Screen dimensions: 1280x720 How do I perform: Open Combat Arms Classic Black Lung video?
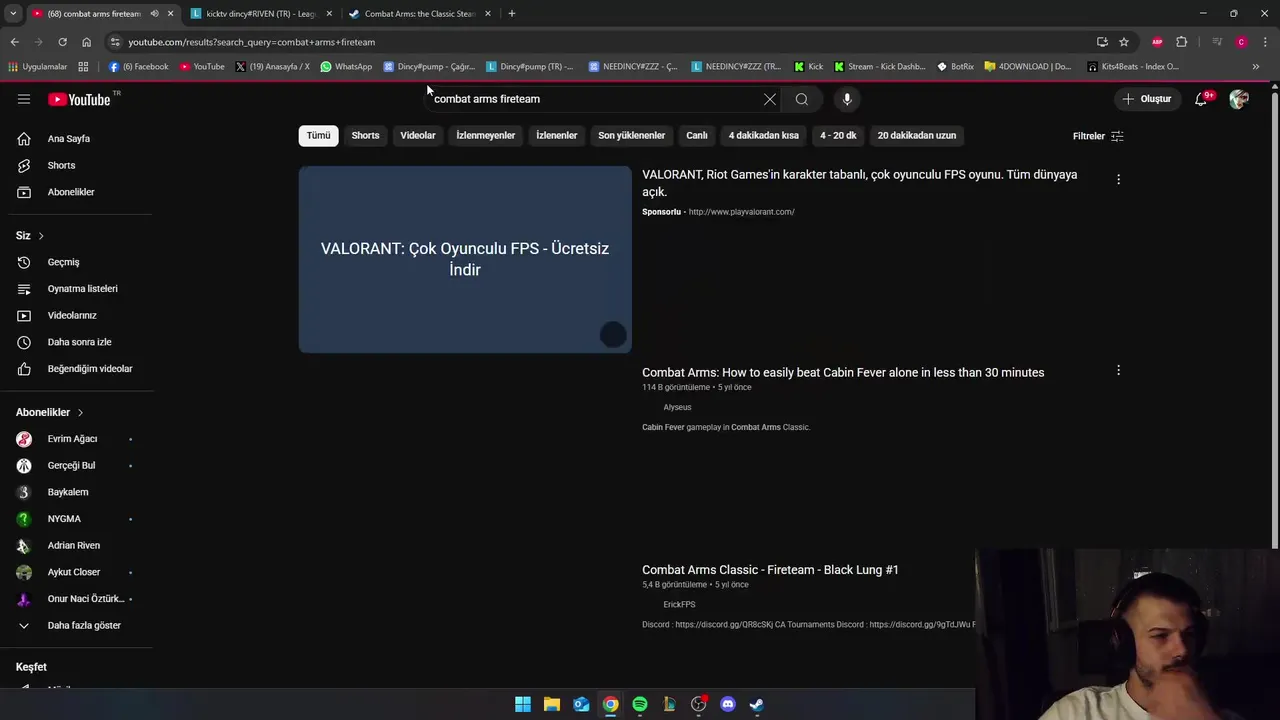(770, 570)
